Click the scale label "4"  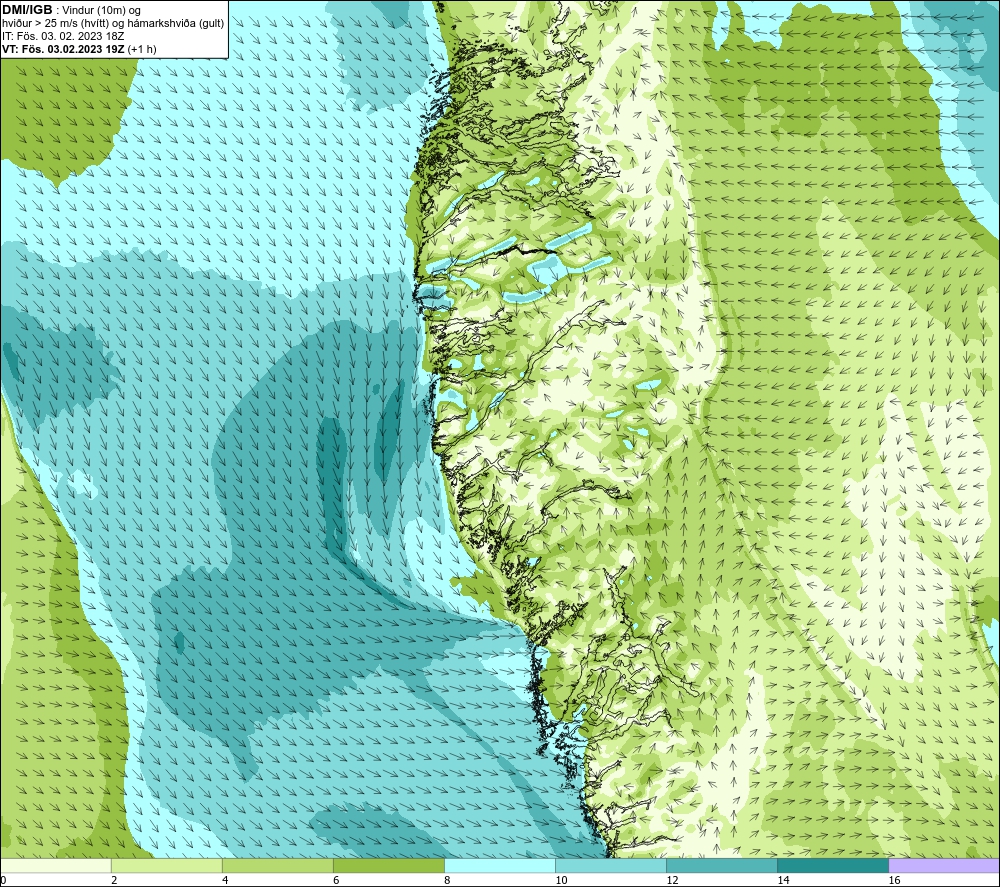tap(225, 881)
